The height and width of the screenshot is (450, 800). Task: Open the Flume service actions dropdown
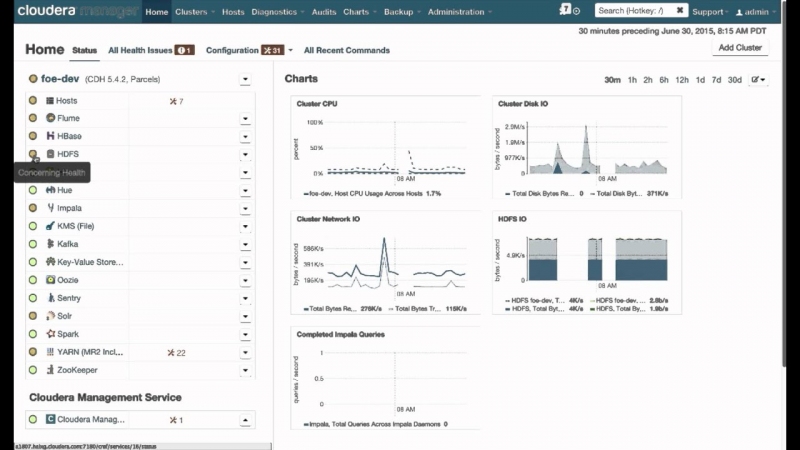point(245,118)
